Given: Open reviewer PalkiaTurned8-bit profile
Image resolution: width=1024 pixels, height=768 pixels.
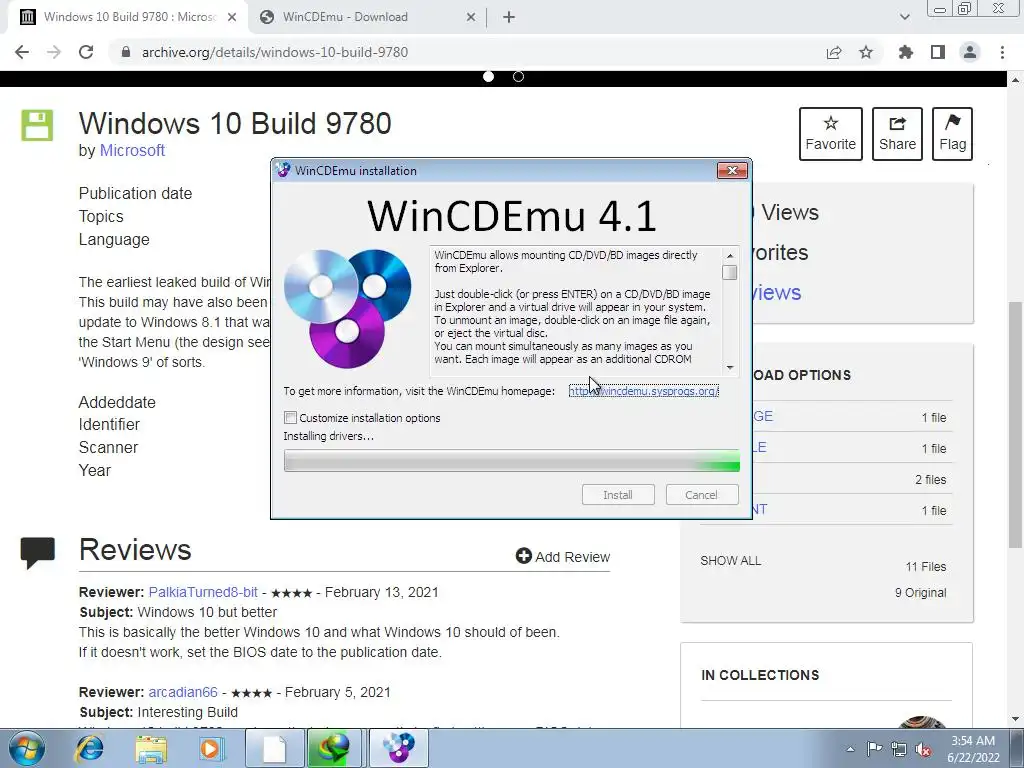Looking at the screenshot, I should (203, 592).
